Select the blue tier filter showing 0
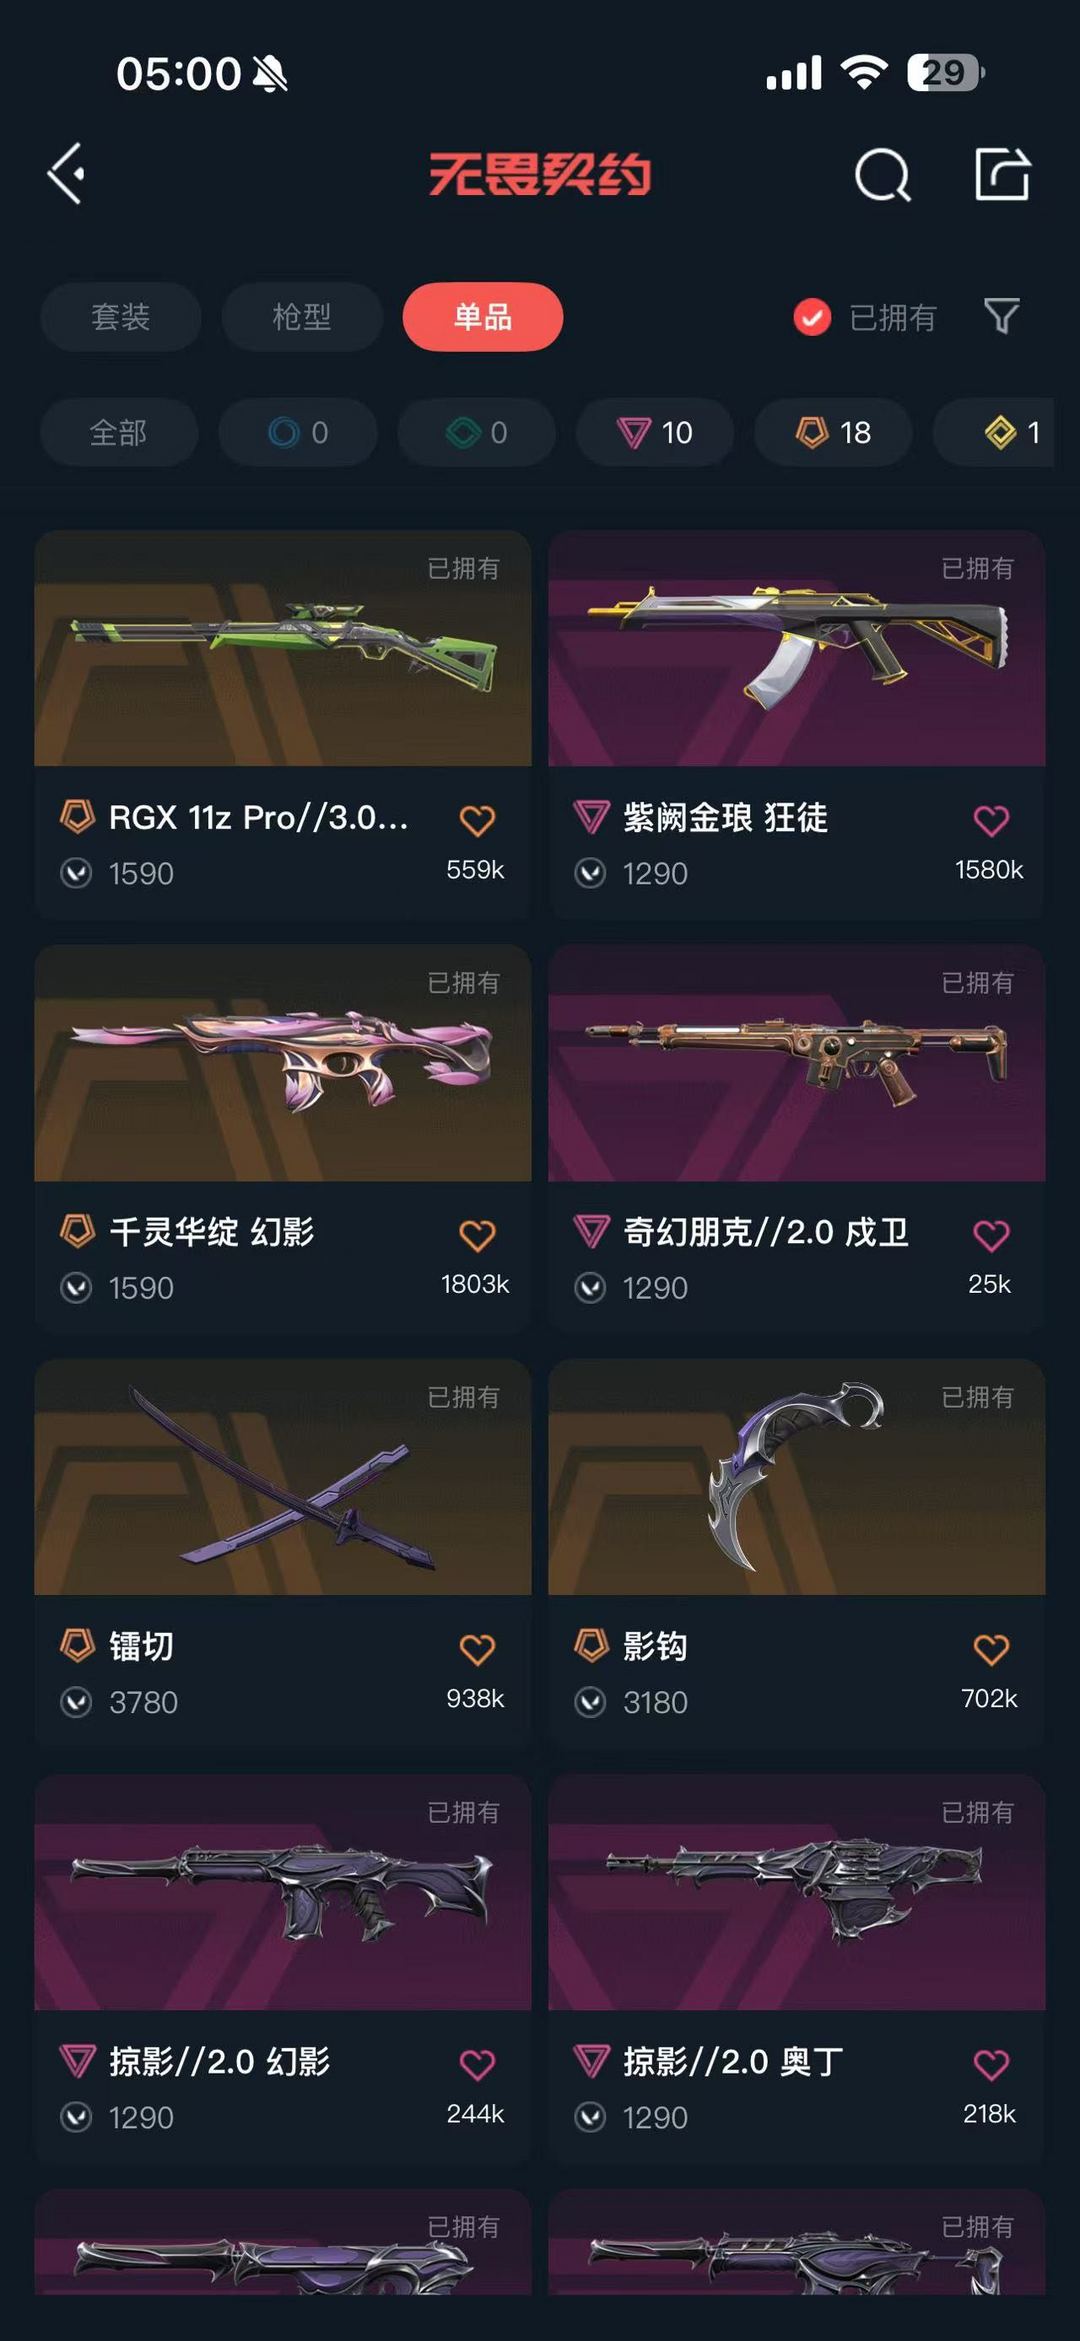 pyautogui.click(x=298, y=432)
